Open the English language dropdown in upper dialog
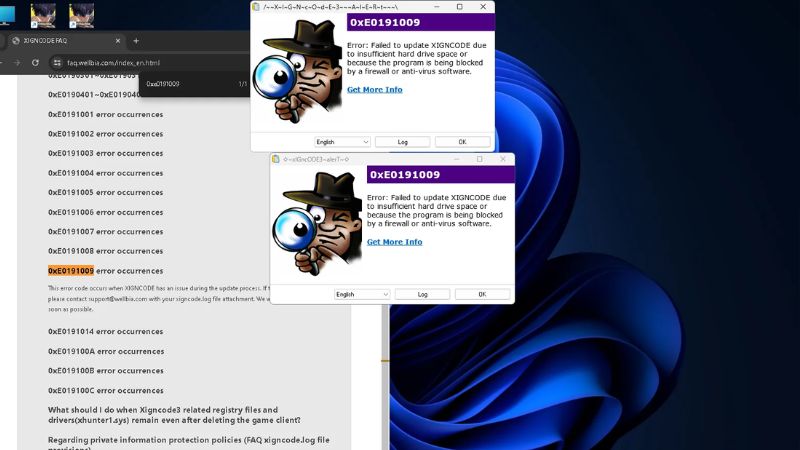 [343, 142]
